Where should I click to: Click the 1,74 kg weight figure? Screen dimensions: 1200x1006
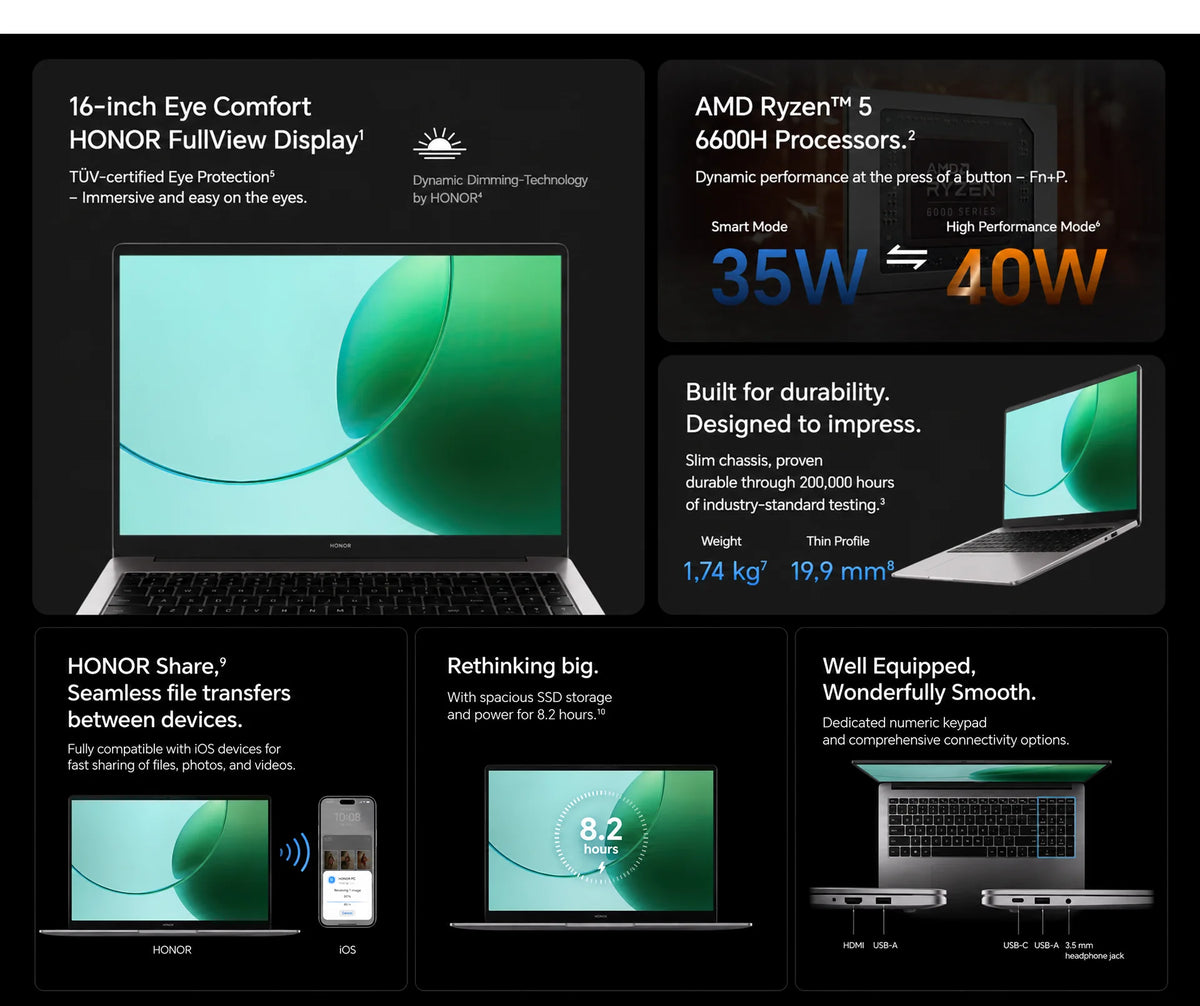tap(725, 571)
